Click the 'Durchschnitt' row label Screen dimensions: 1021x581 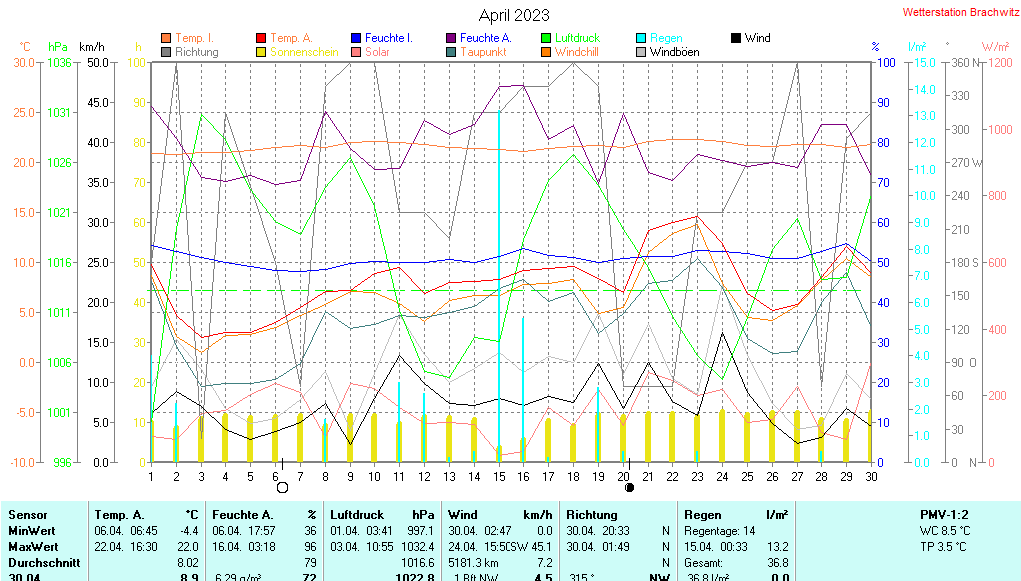point(44,563)
